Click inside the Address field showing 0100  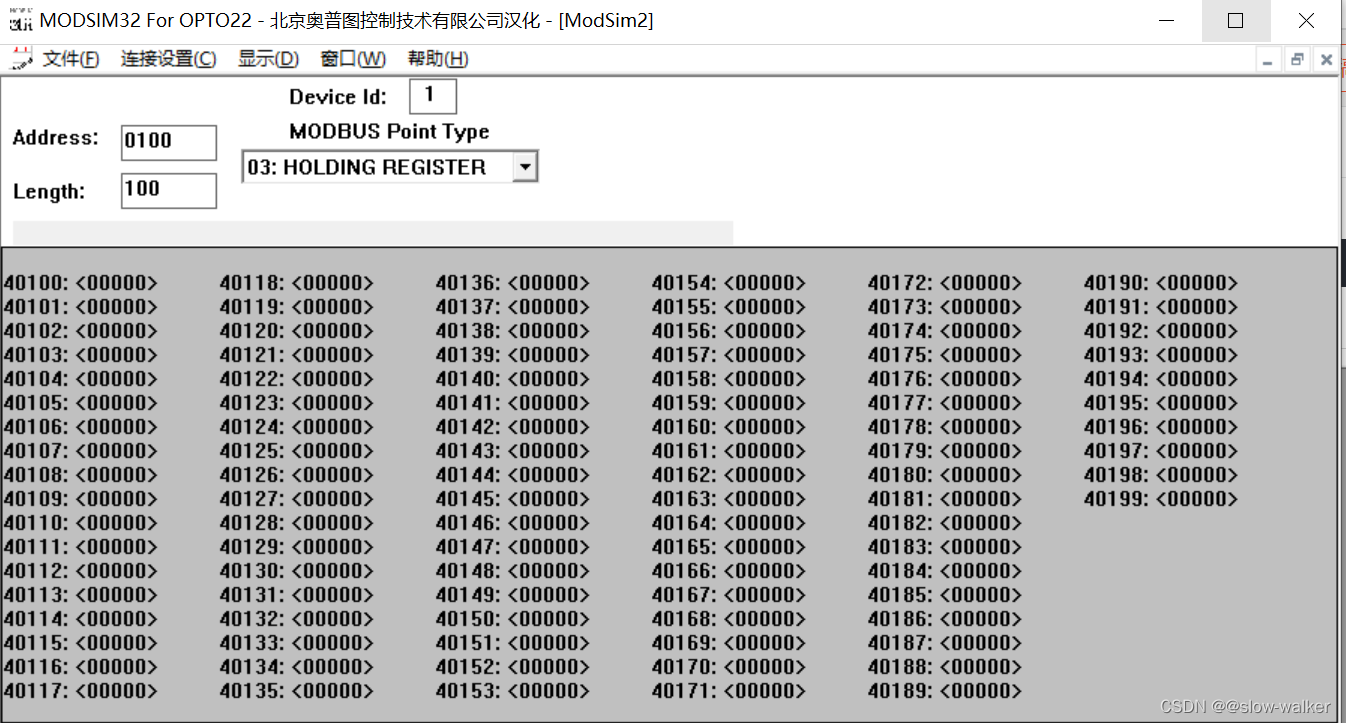coord(167,142)
